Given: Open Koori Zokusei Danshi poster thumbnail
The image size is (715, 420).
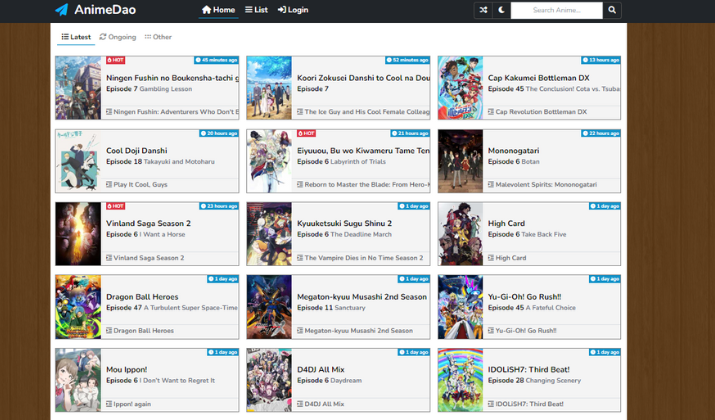Looking at the screenshot, I should pos(269,88).
